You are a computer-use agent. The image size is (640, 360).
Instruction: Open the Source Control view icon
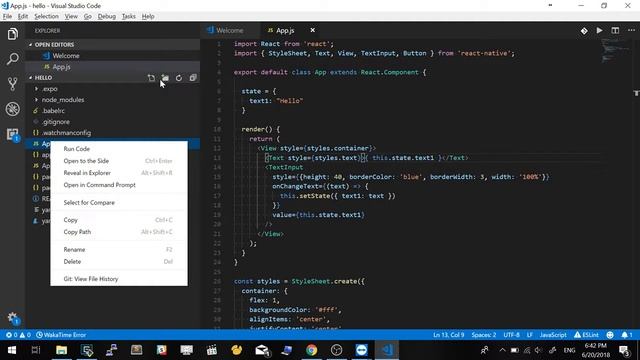pos(13,84)
